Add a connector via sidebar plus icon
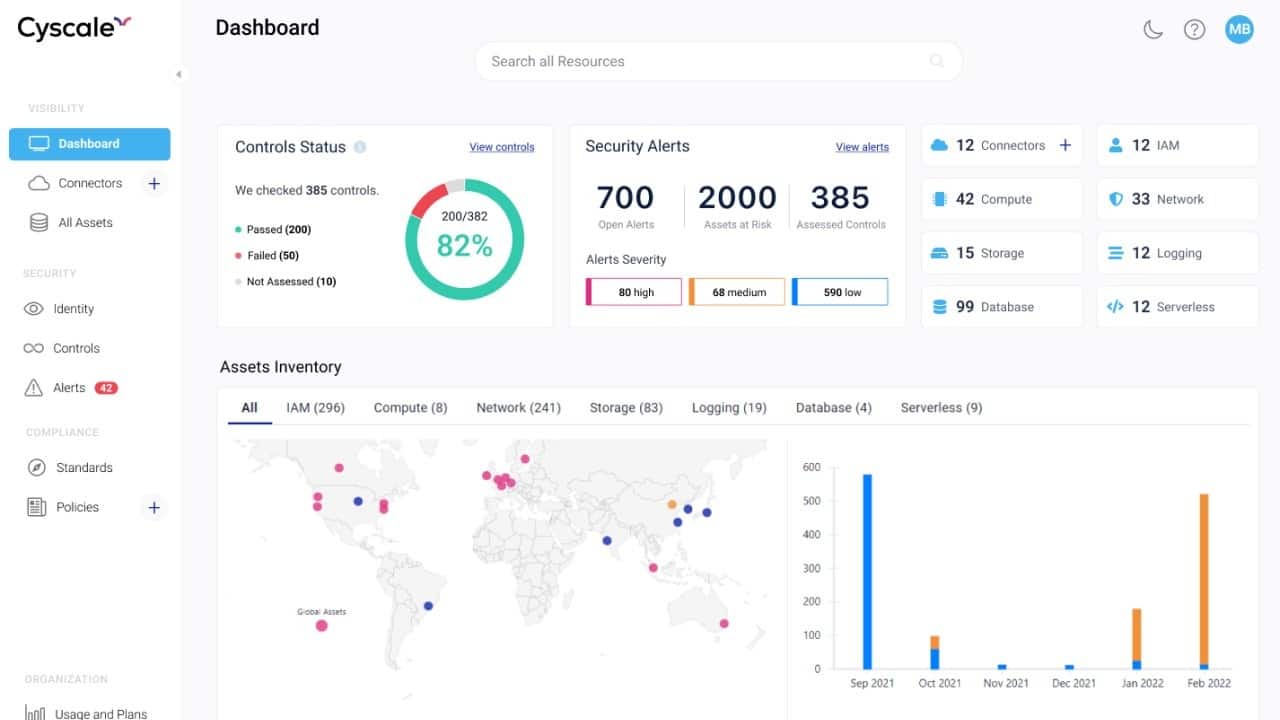Screen dimensions: 1280x720 [x=154, y=183]
